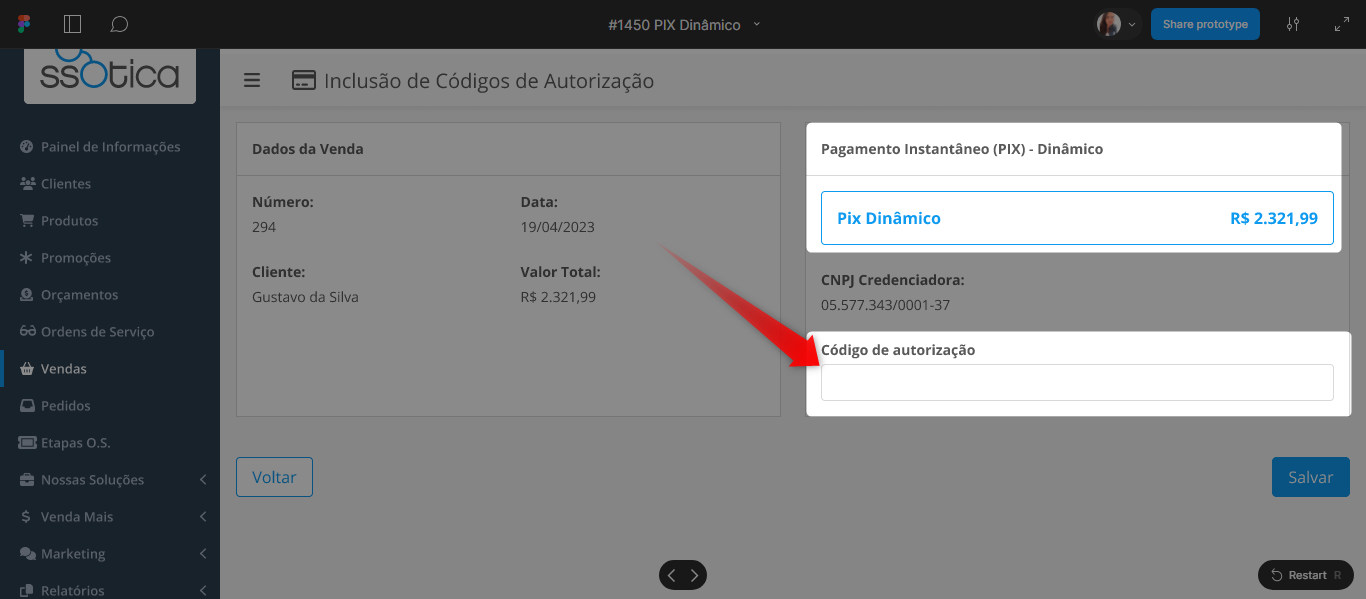Focus the Código de autorização input field
The height and width of the screenshot is (599, 1366).
click(1077, 382)
